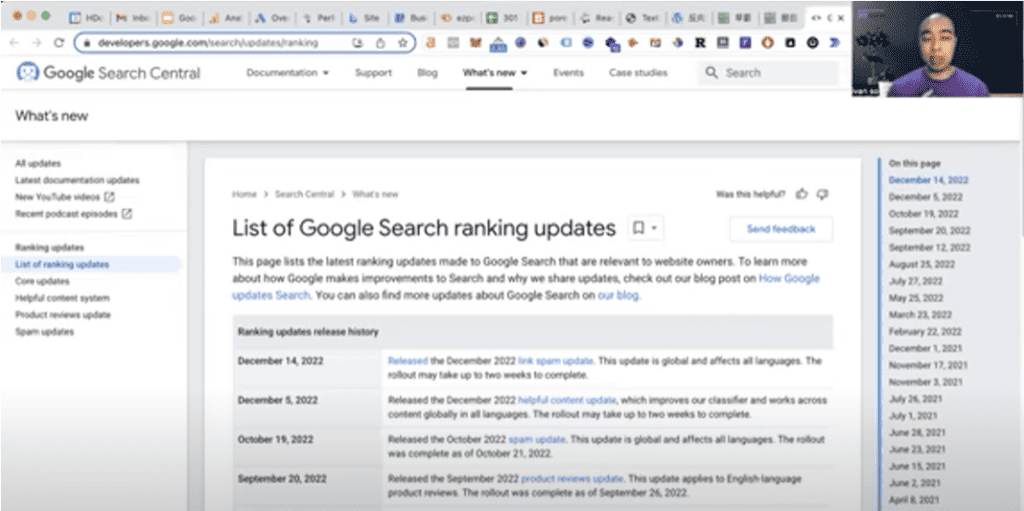Select Product reviews update in sidebar
Viewport: 1024px width, 511px height.
63,315
